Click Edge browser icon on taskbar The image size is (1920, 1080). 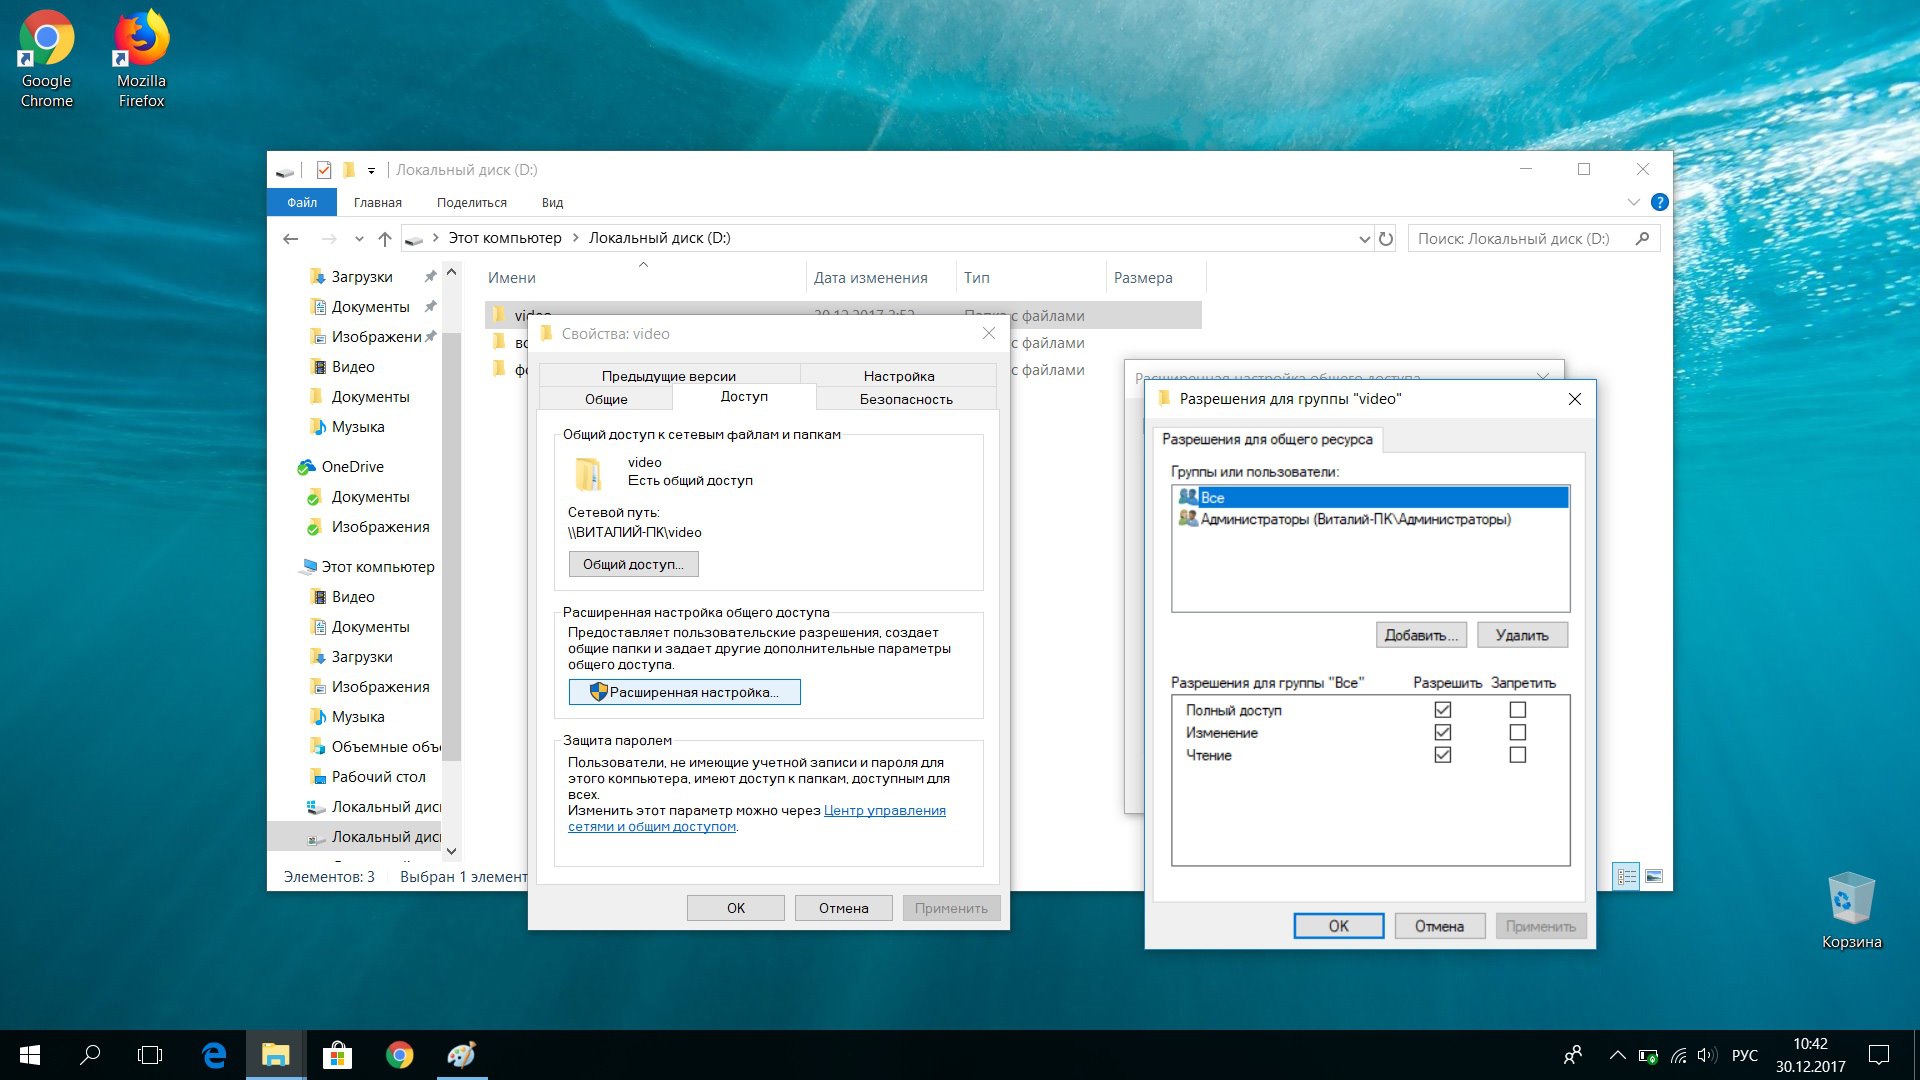(214, 1055)
